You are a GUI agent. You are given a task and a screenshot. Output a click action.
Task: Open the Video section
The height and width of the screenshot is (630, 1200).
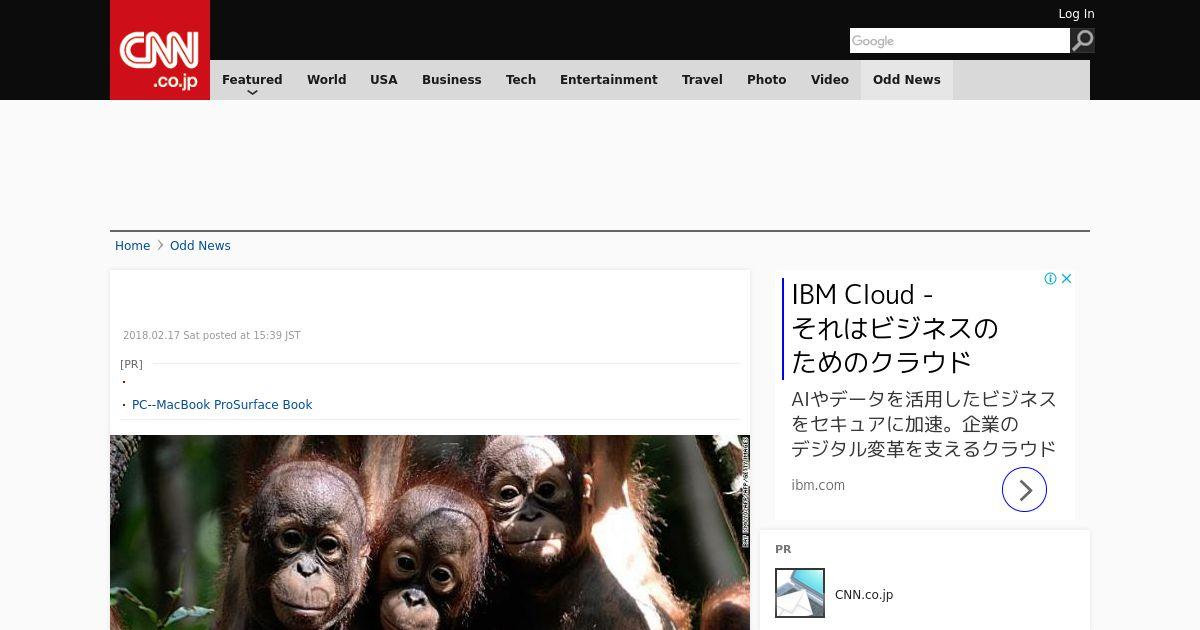coord(830,80)
